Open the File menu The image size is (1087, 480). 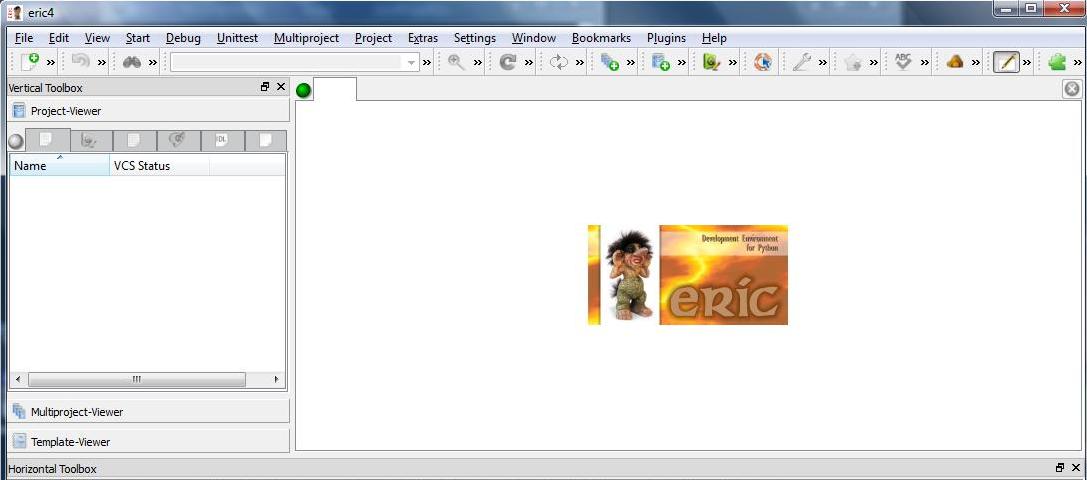(24, 38)
